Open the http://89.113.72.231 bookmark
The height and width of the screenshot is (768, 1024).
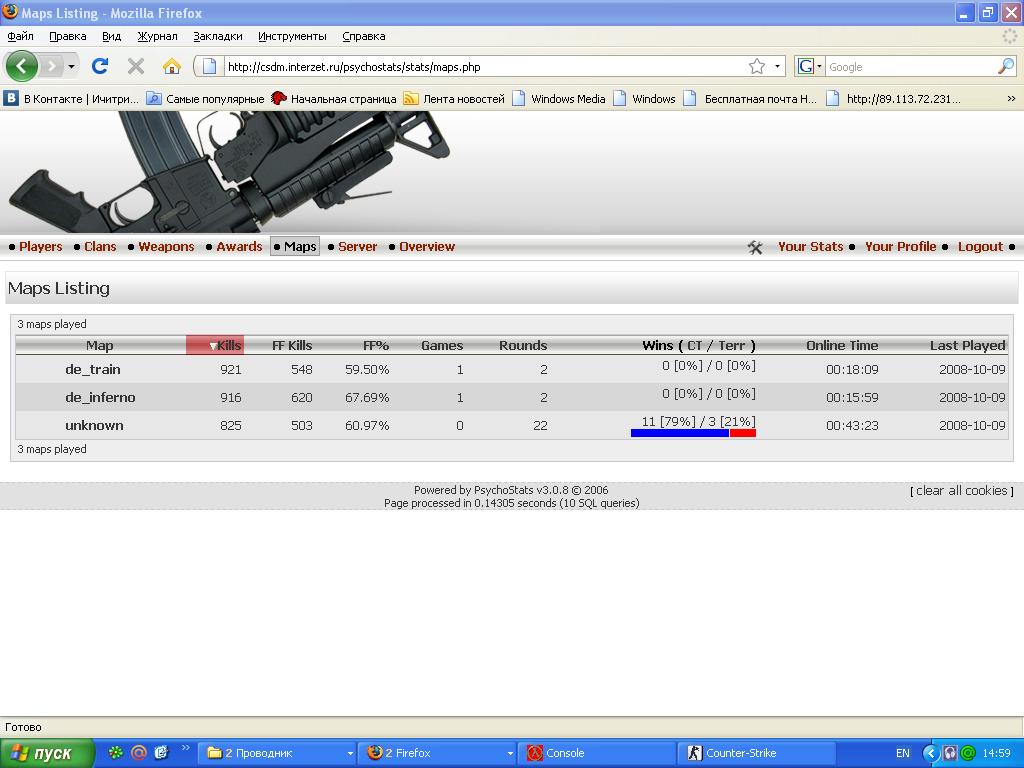pos(894,99)
